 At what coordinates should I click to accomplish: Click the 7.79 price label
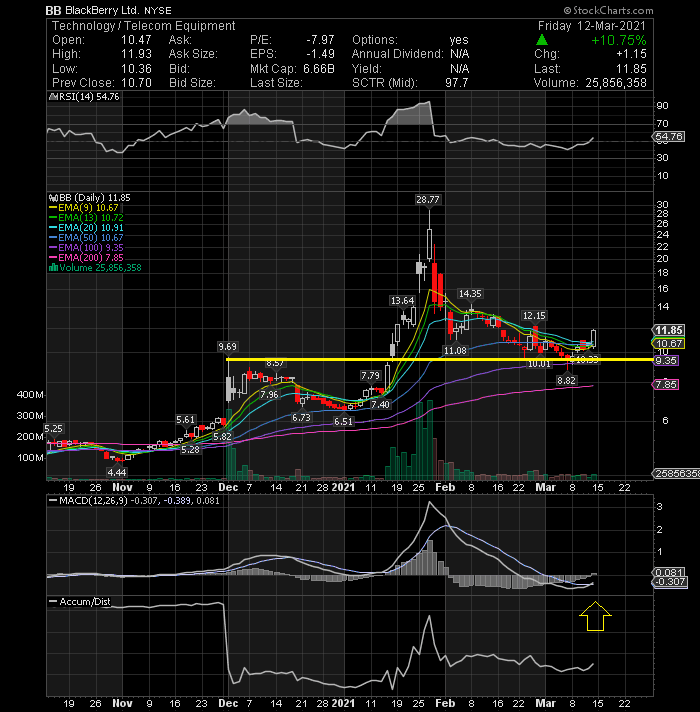tap(370, 376)
